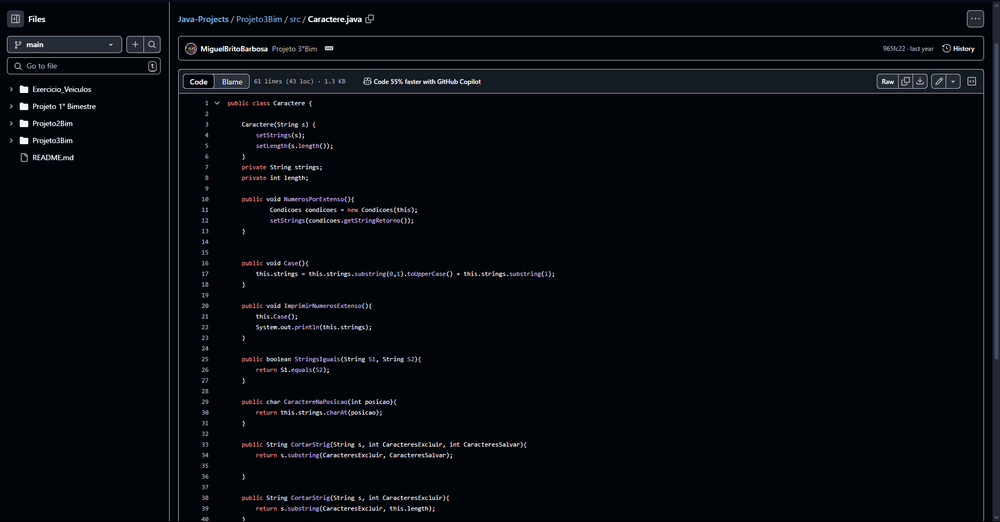This screenshot has height=522, width=1000.
Task: Copy file path icon next to Caractere.java
Action: [370, 19]
